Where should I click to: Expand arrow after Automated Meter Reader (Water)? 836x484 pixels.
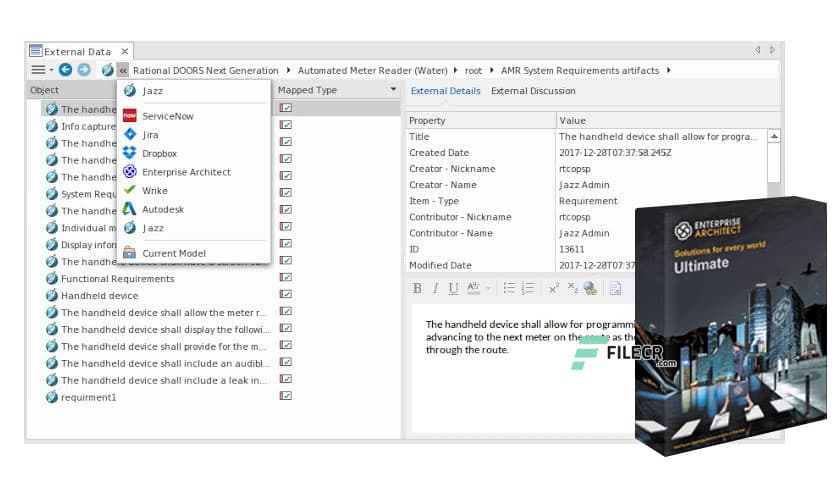point(455,70)
